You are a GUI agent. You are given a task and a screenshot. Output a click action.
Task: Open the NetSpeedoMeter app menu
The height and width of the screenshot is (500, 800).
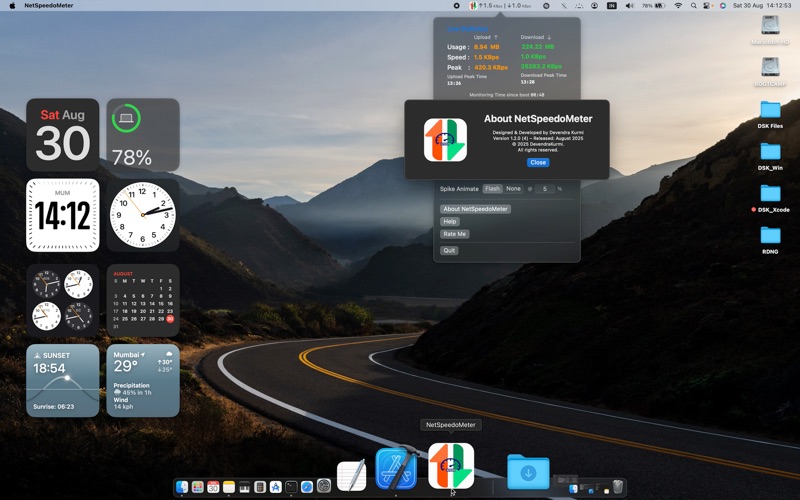click(48, 6)
